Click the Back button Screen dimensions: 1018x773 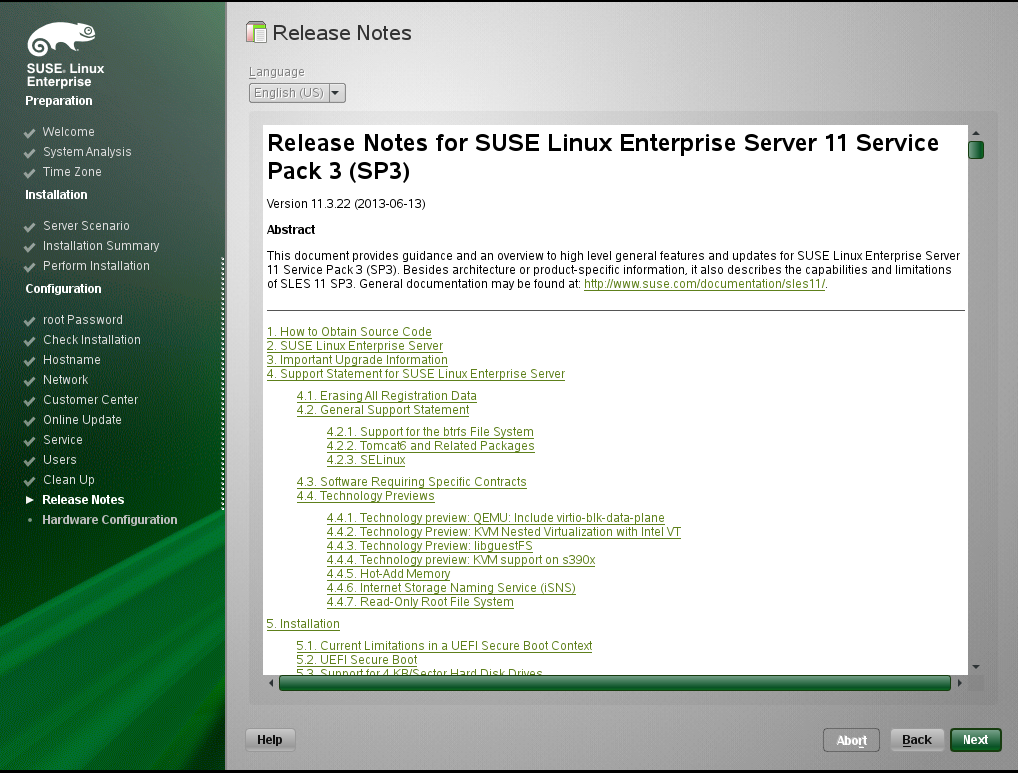pyautogui.click(x=916, y=740)
